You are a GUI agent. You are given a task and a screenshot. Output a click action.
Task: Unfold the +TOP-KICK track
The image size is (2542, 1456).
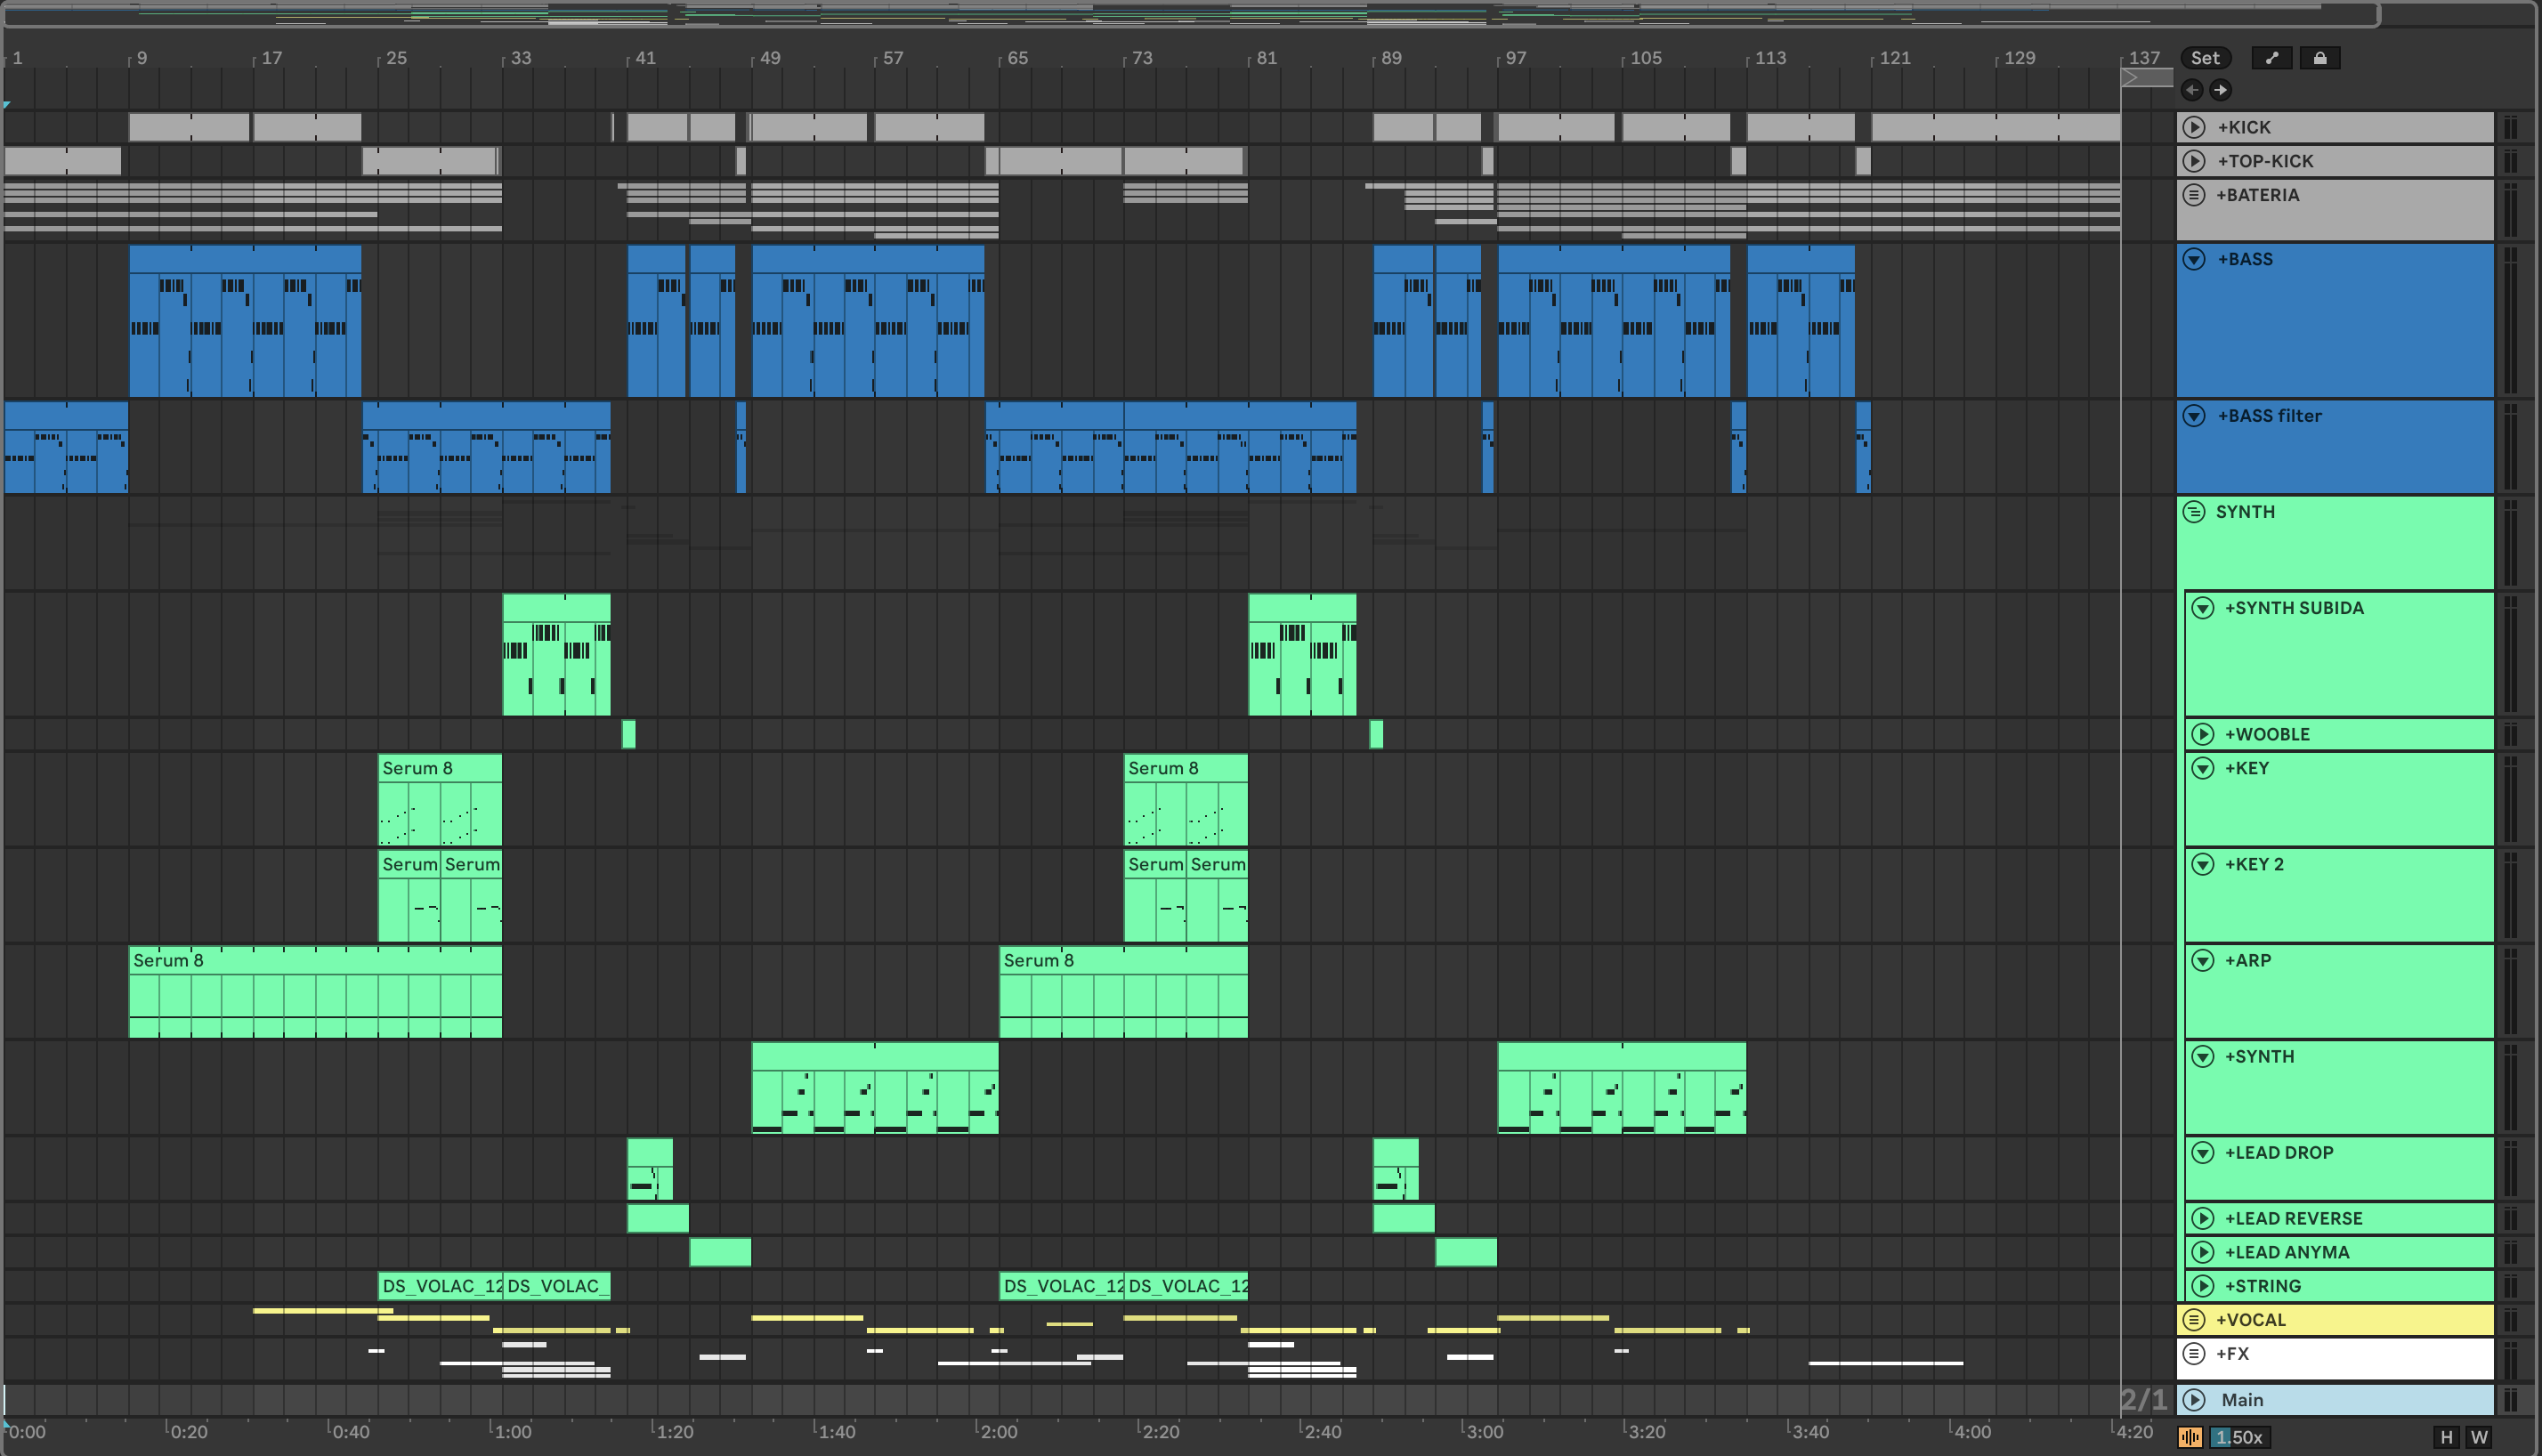coord(2194,161)
